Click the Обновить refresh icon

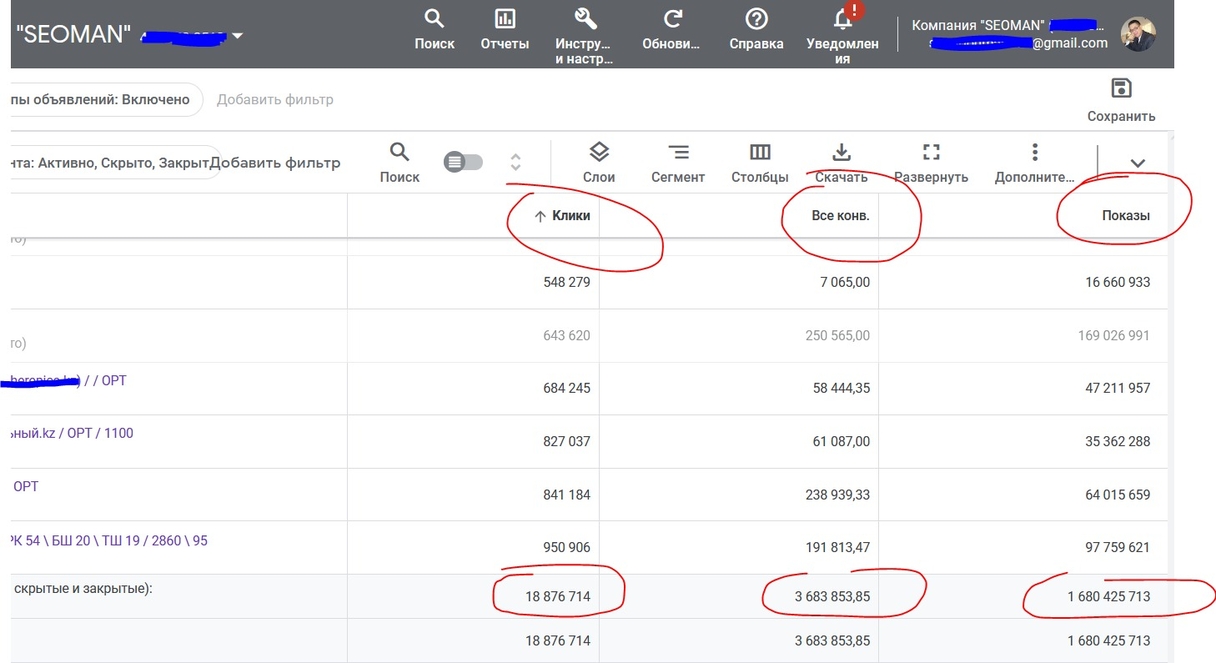click(x=673, y=19)
